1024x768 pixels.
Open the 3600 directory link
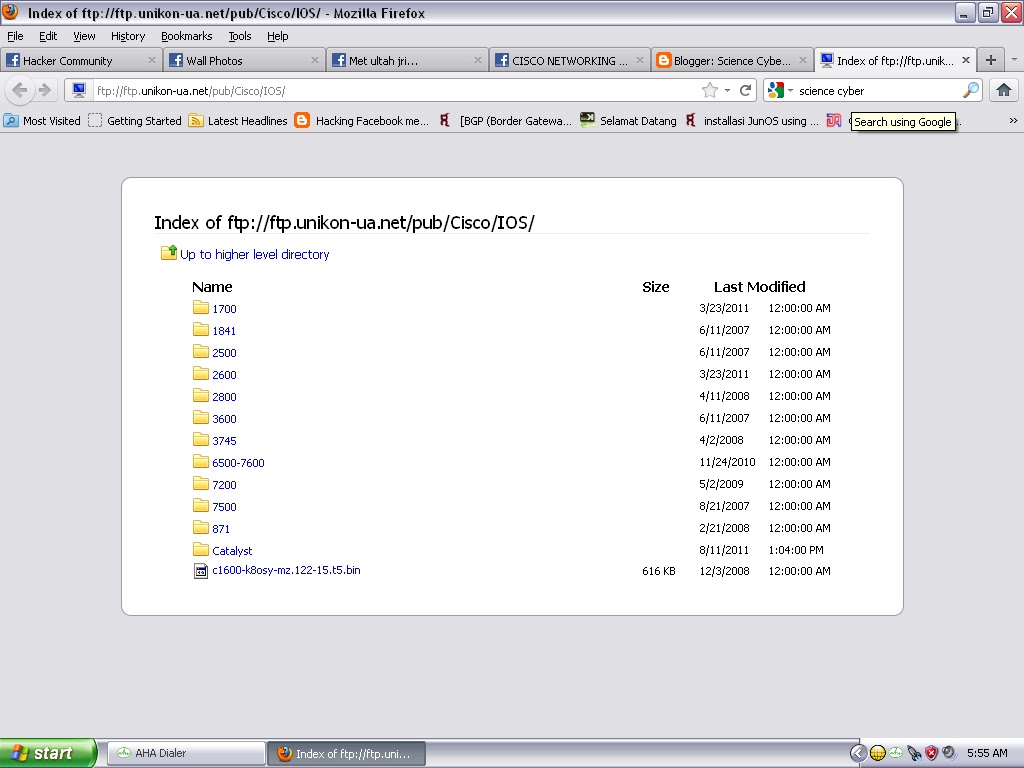click(224, 419)
